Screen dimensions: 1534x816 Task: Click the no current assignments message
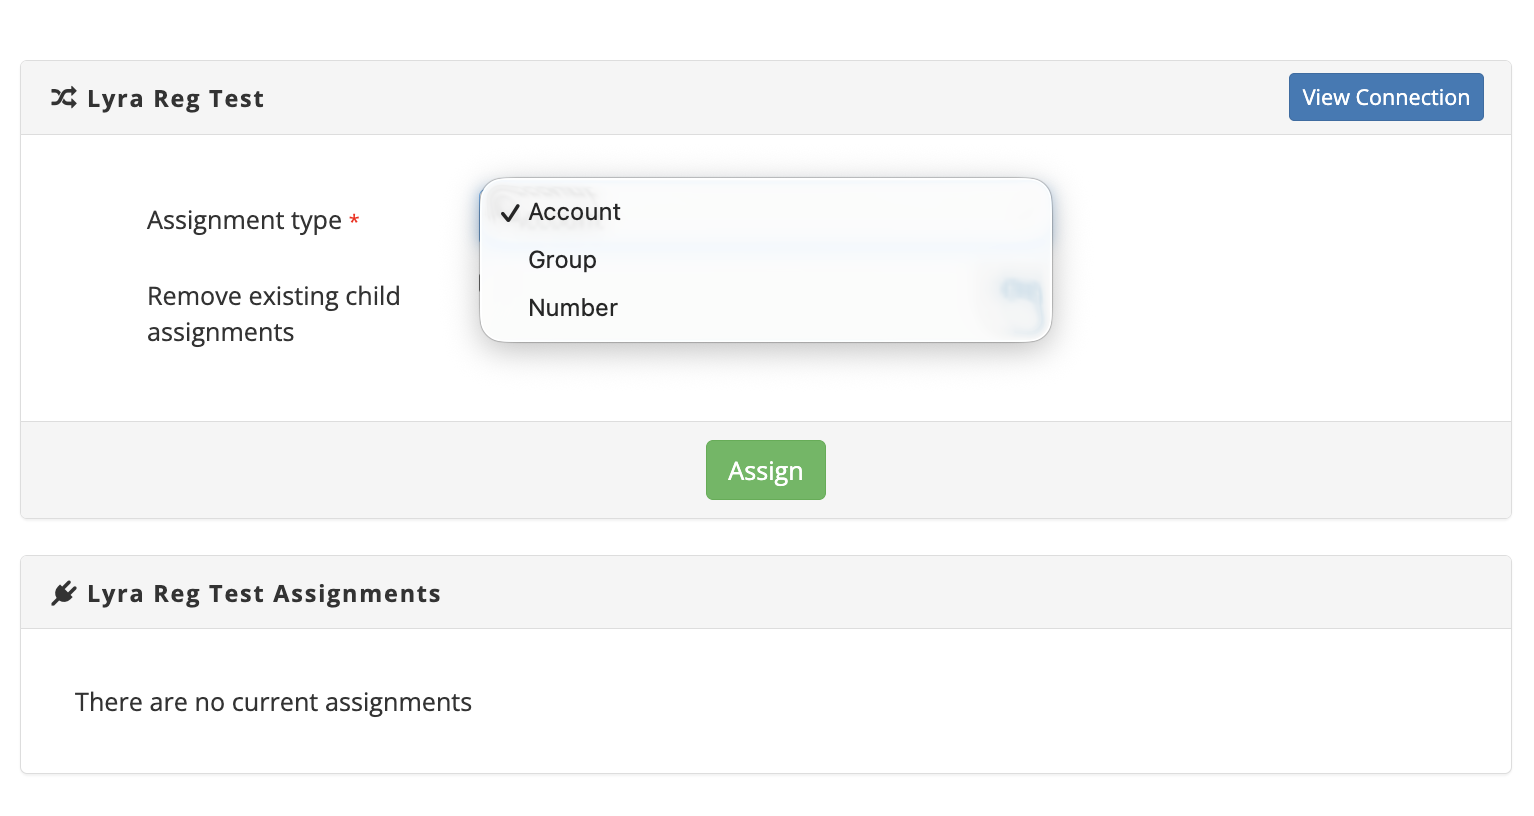(273, 702)
